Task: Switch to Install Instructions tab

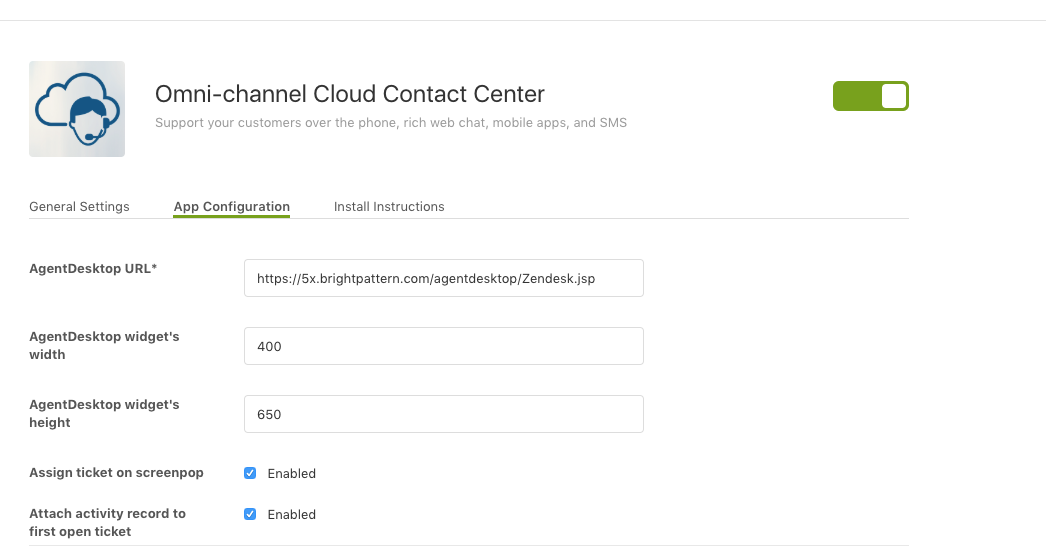Action: [x=389, y=207]
